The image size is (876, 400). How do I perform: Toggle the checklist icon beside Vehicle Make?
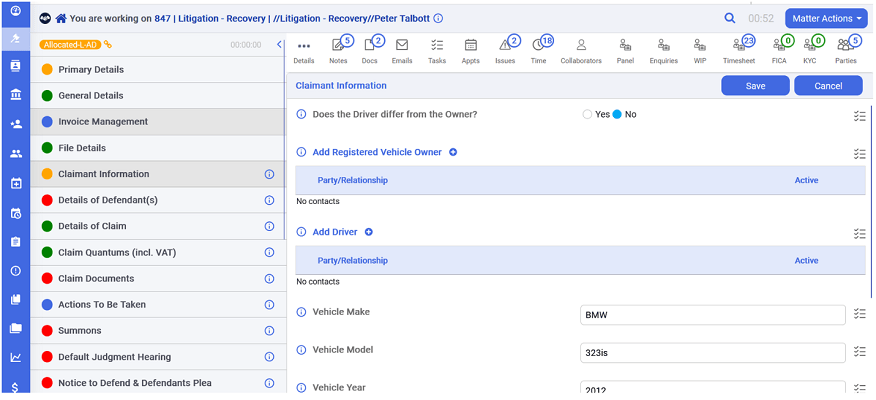(x=859, y=313)
